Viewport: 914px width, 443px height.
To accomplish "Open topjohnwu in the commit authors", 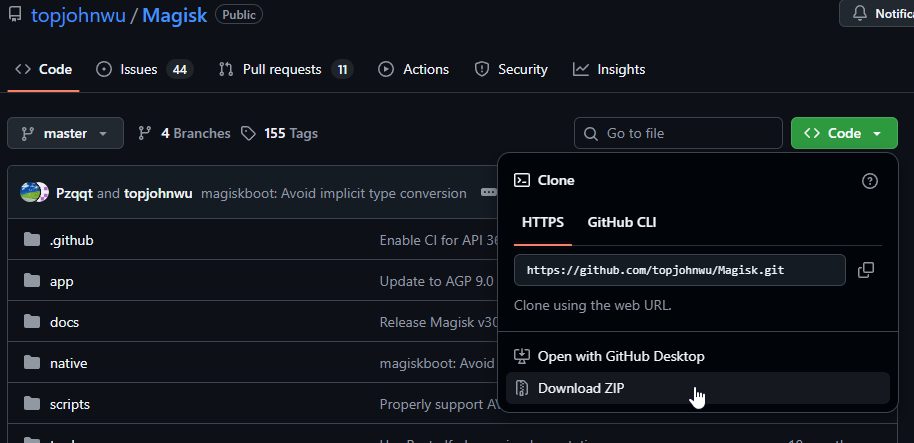I will point(158,194).
